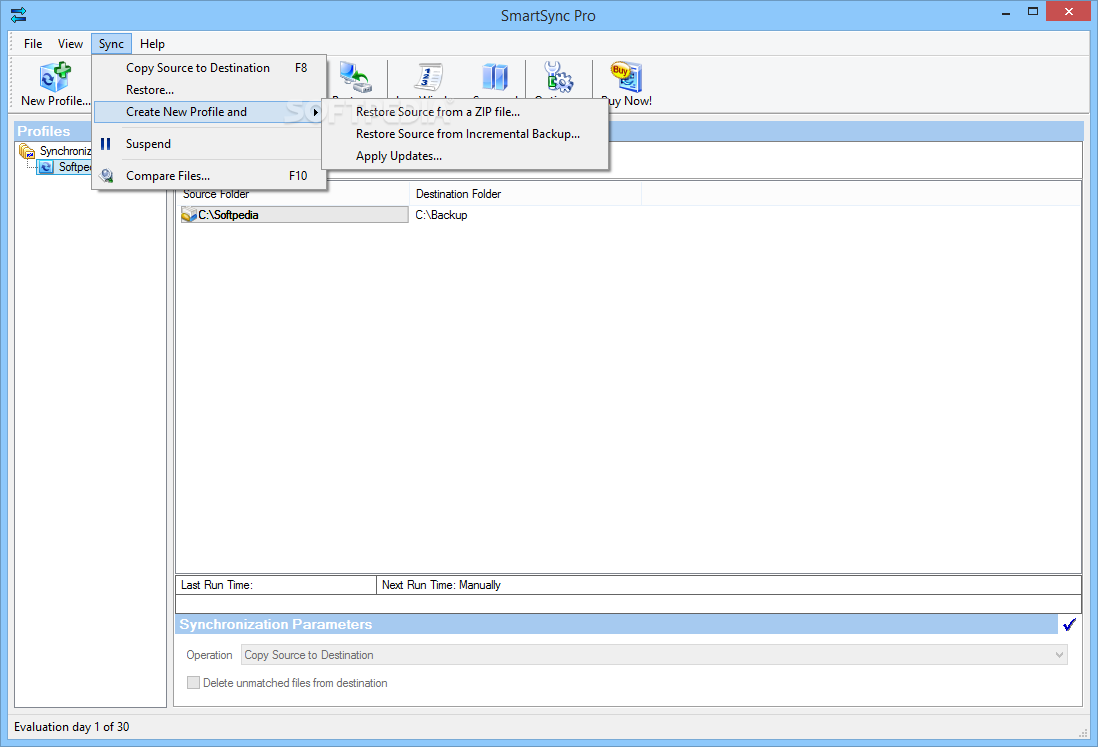The width and height of the screenshot is (1098, 747).
Task: Click the Restore toolbar icon with green arrow
Action: pyautogui.click(x=356, y=77)
